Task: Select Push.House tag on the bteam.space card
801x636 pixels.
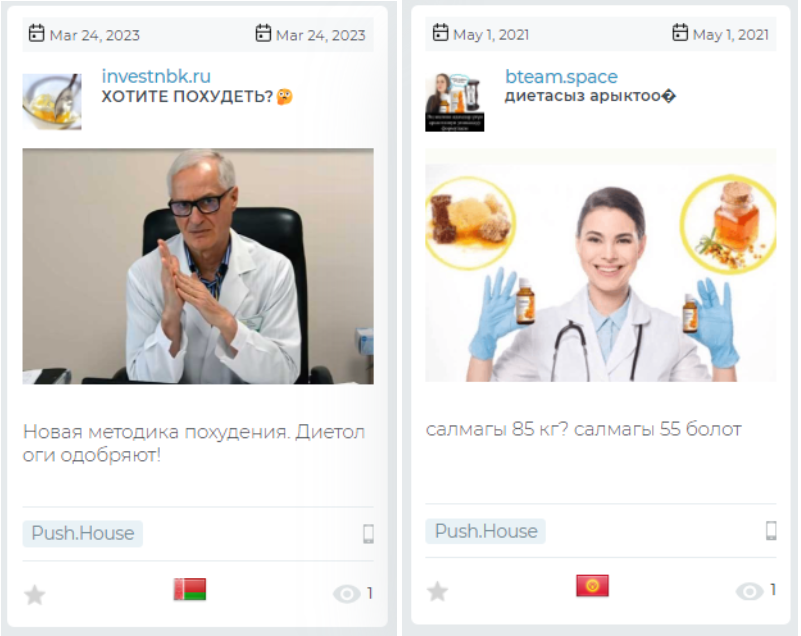Action: pyautogui.click(x=486, y=531)
